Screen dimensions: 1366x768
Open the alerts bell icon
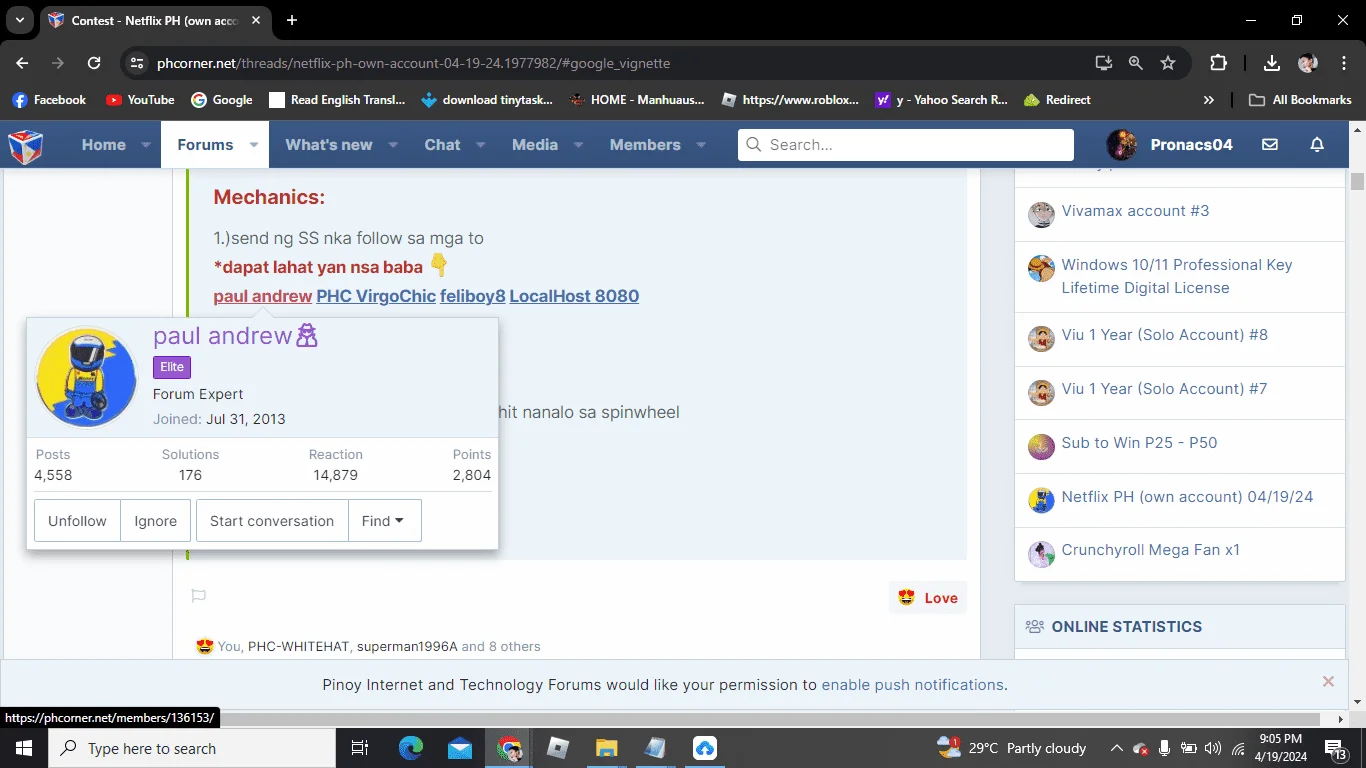tap(1317, 145)
